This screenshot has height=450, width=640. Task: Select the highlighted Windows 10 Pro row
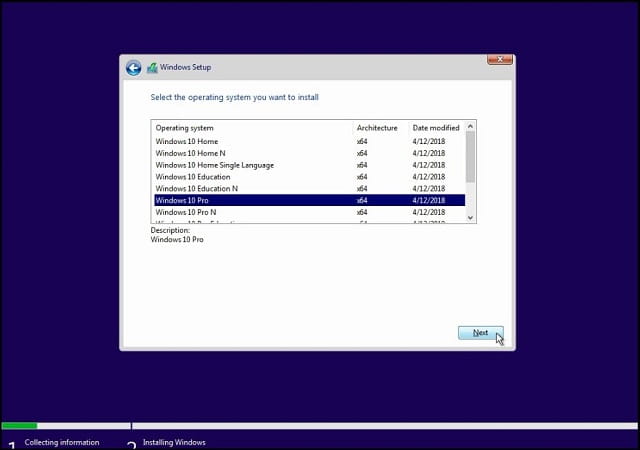[309, 200]
